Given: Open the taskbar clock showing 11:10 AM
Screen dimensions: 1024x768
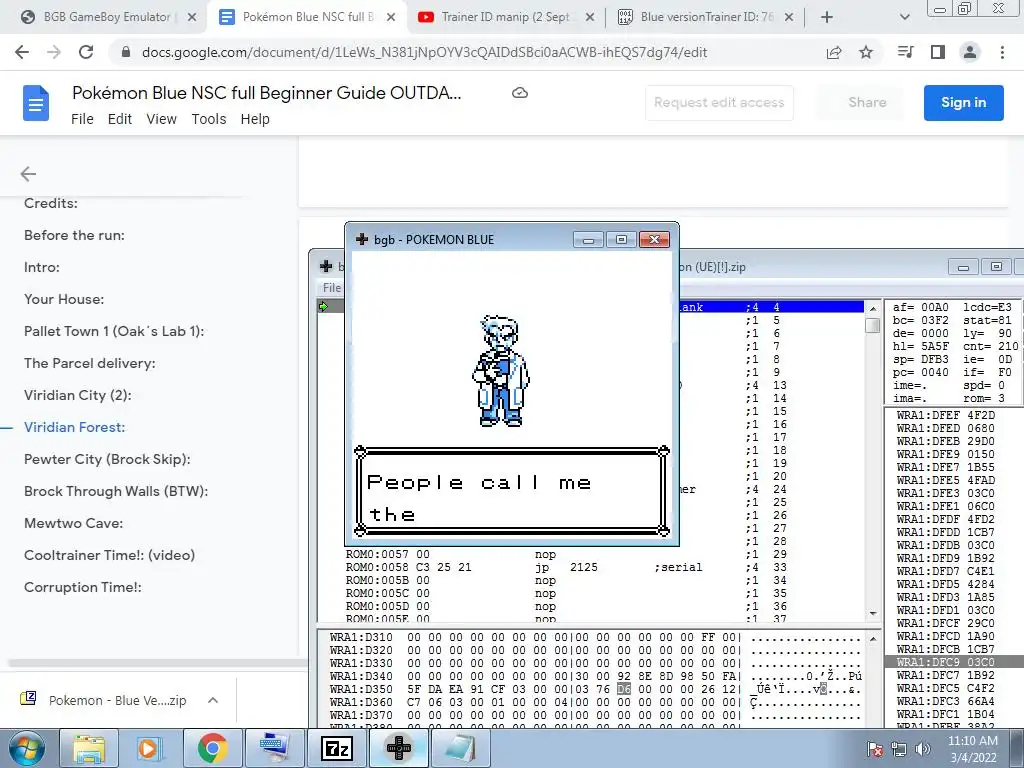Looking at the screenshot, I should click(x=973, y=748).
